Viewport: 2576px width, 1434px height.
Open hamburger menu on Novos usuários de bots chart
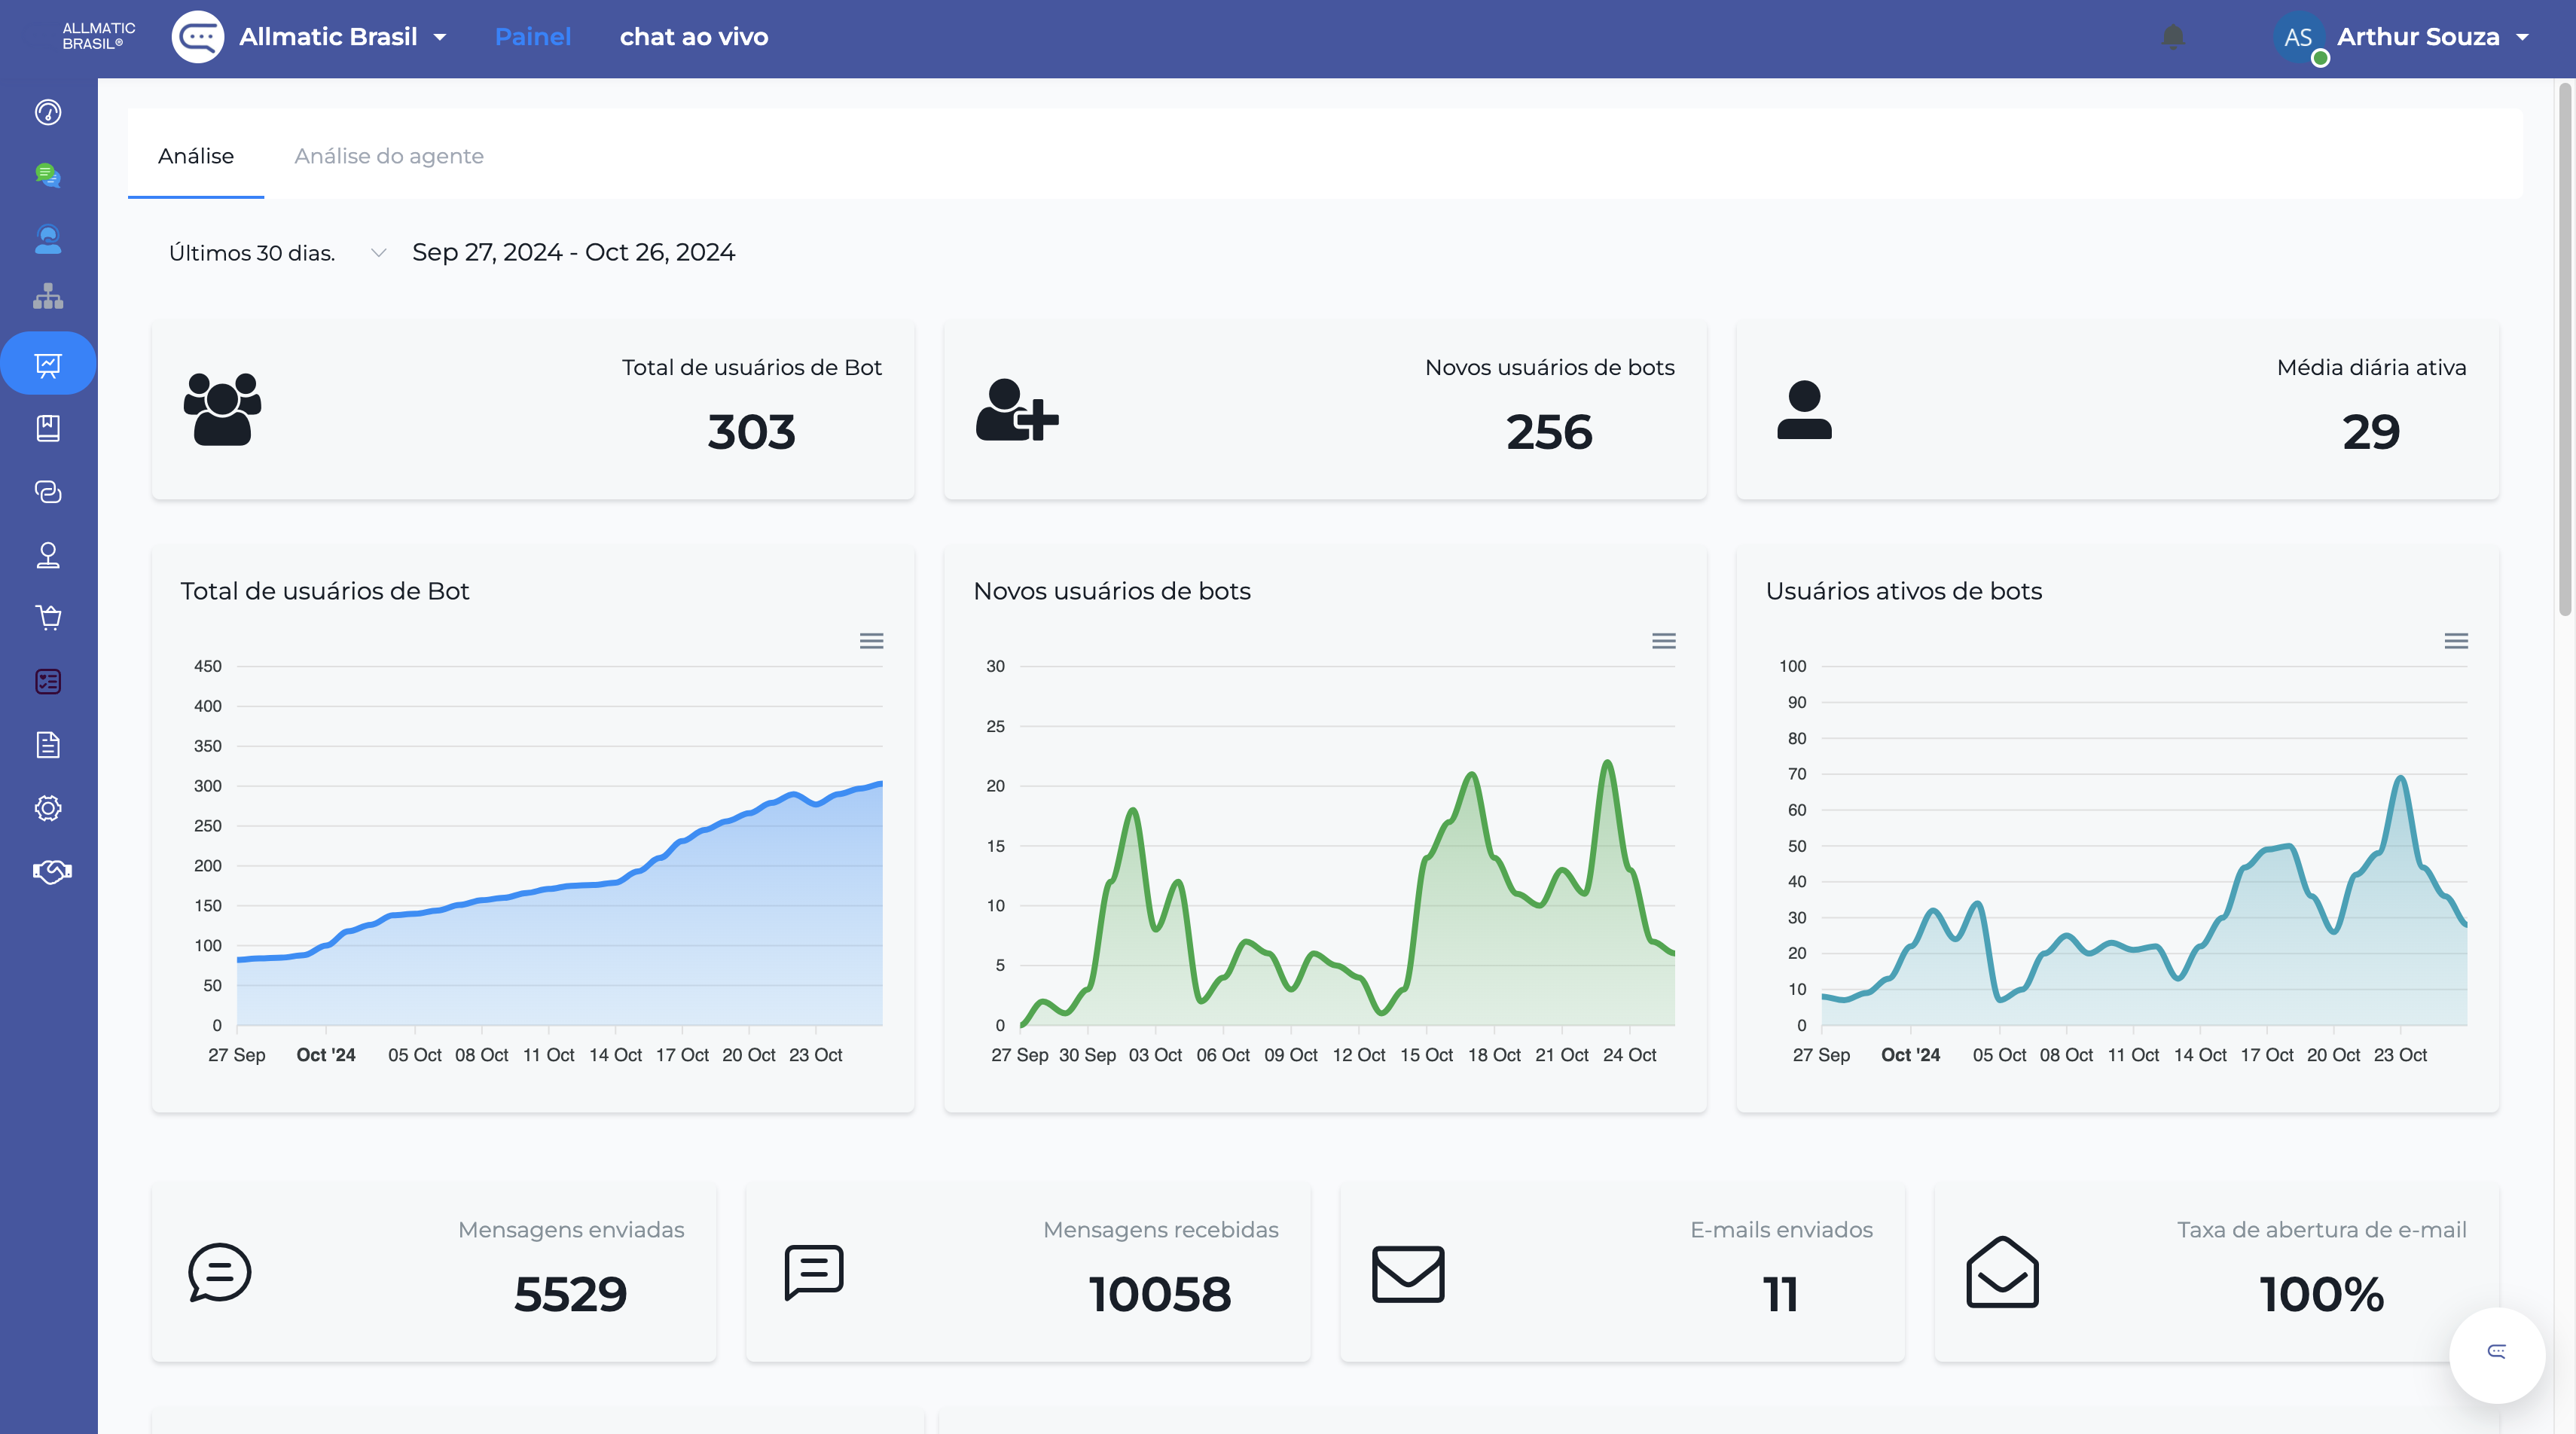click(x=1663, y=641)
